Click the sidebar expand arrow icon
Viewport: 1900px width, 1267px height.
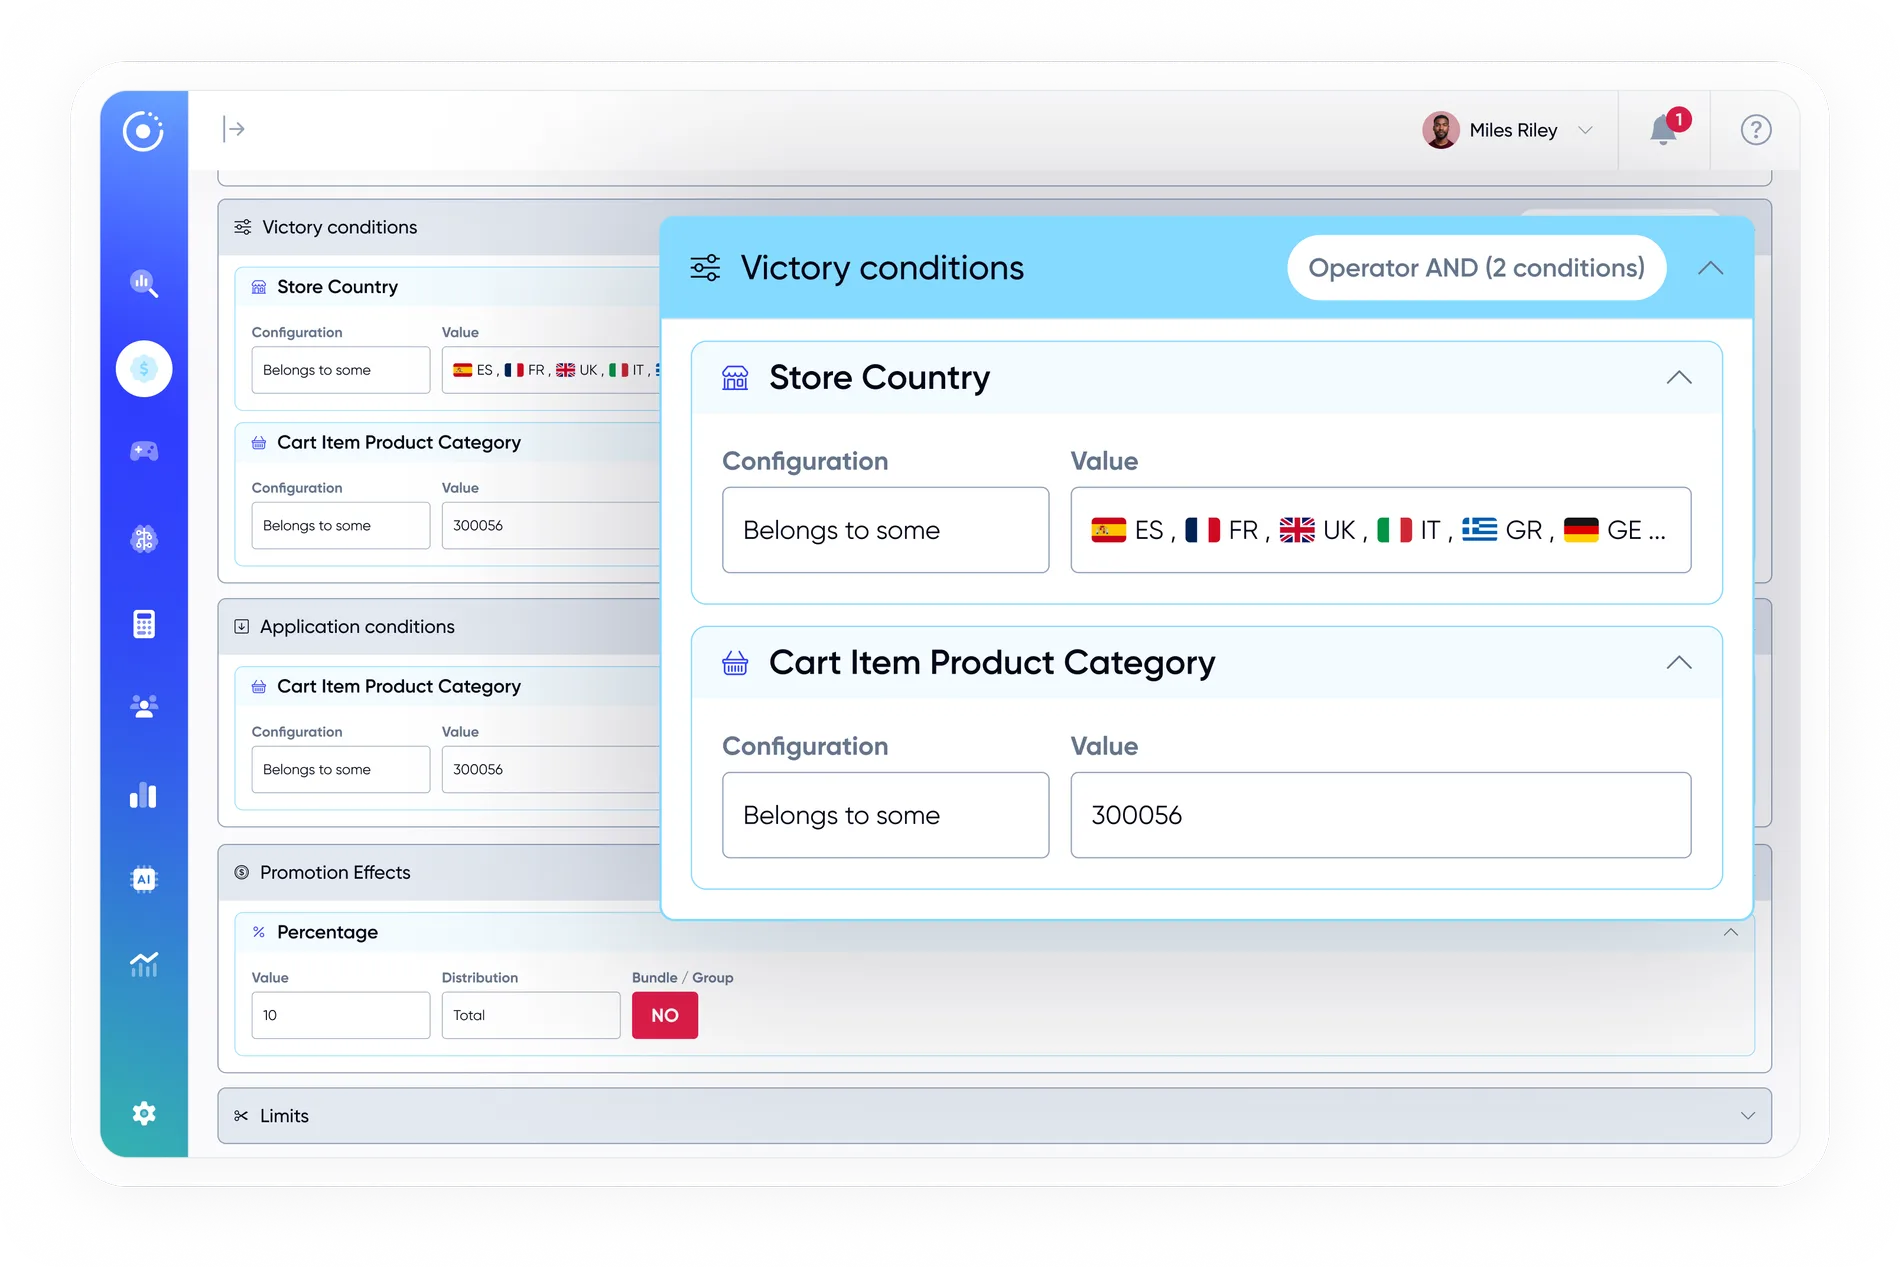click(234, 129)
